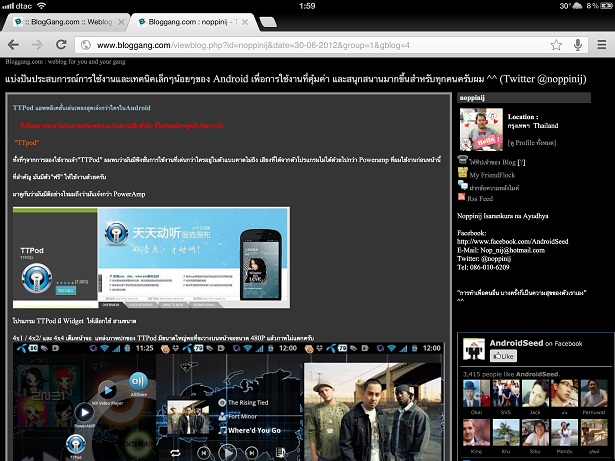
Task: Open the facebook.com/AndroidSeed link
Action: click(513, 241)
